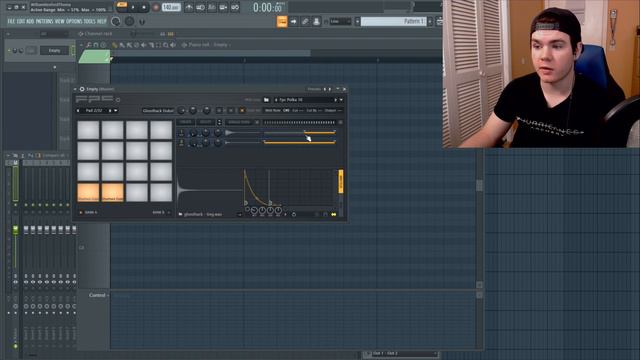The width and height of the screenshot is (640, 360).
Task: Open the Pattern 1 selector
Action: [393, 21]
